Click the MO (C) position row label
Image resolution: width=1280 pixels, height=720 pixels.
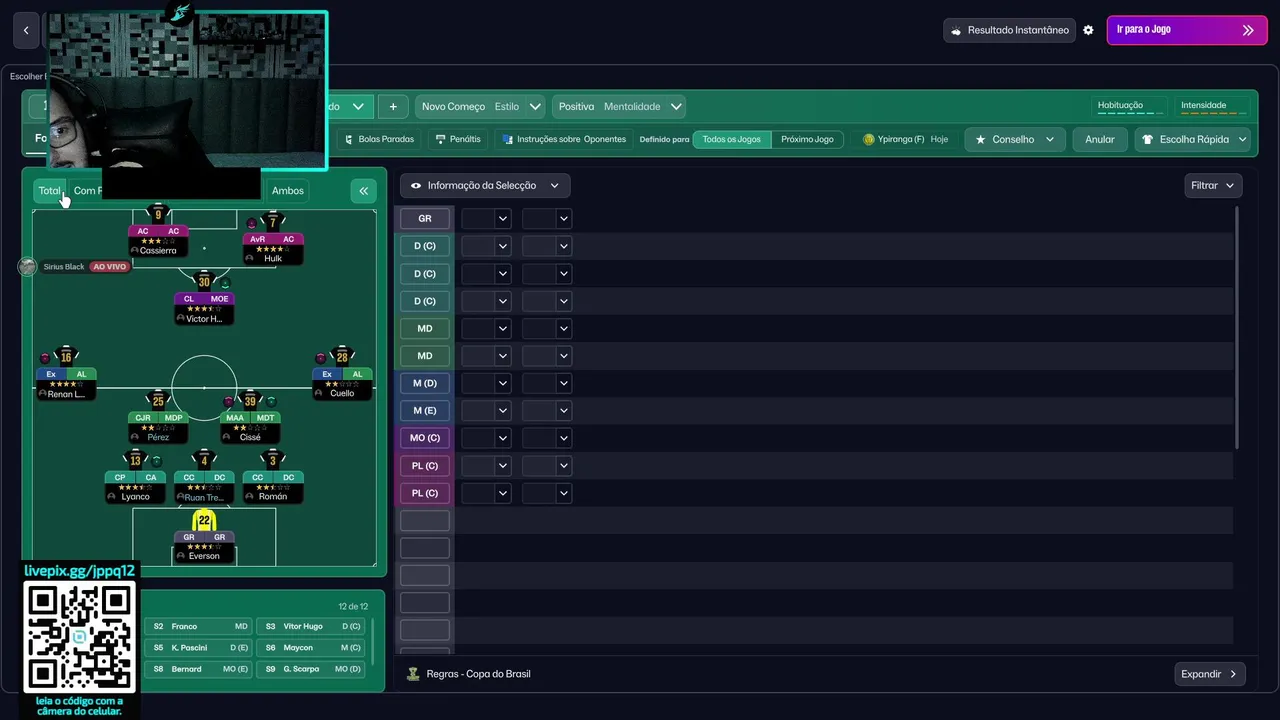(x=425, y=438)
